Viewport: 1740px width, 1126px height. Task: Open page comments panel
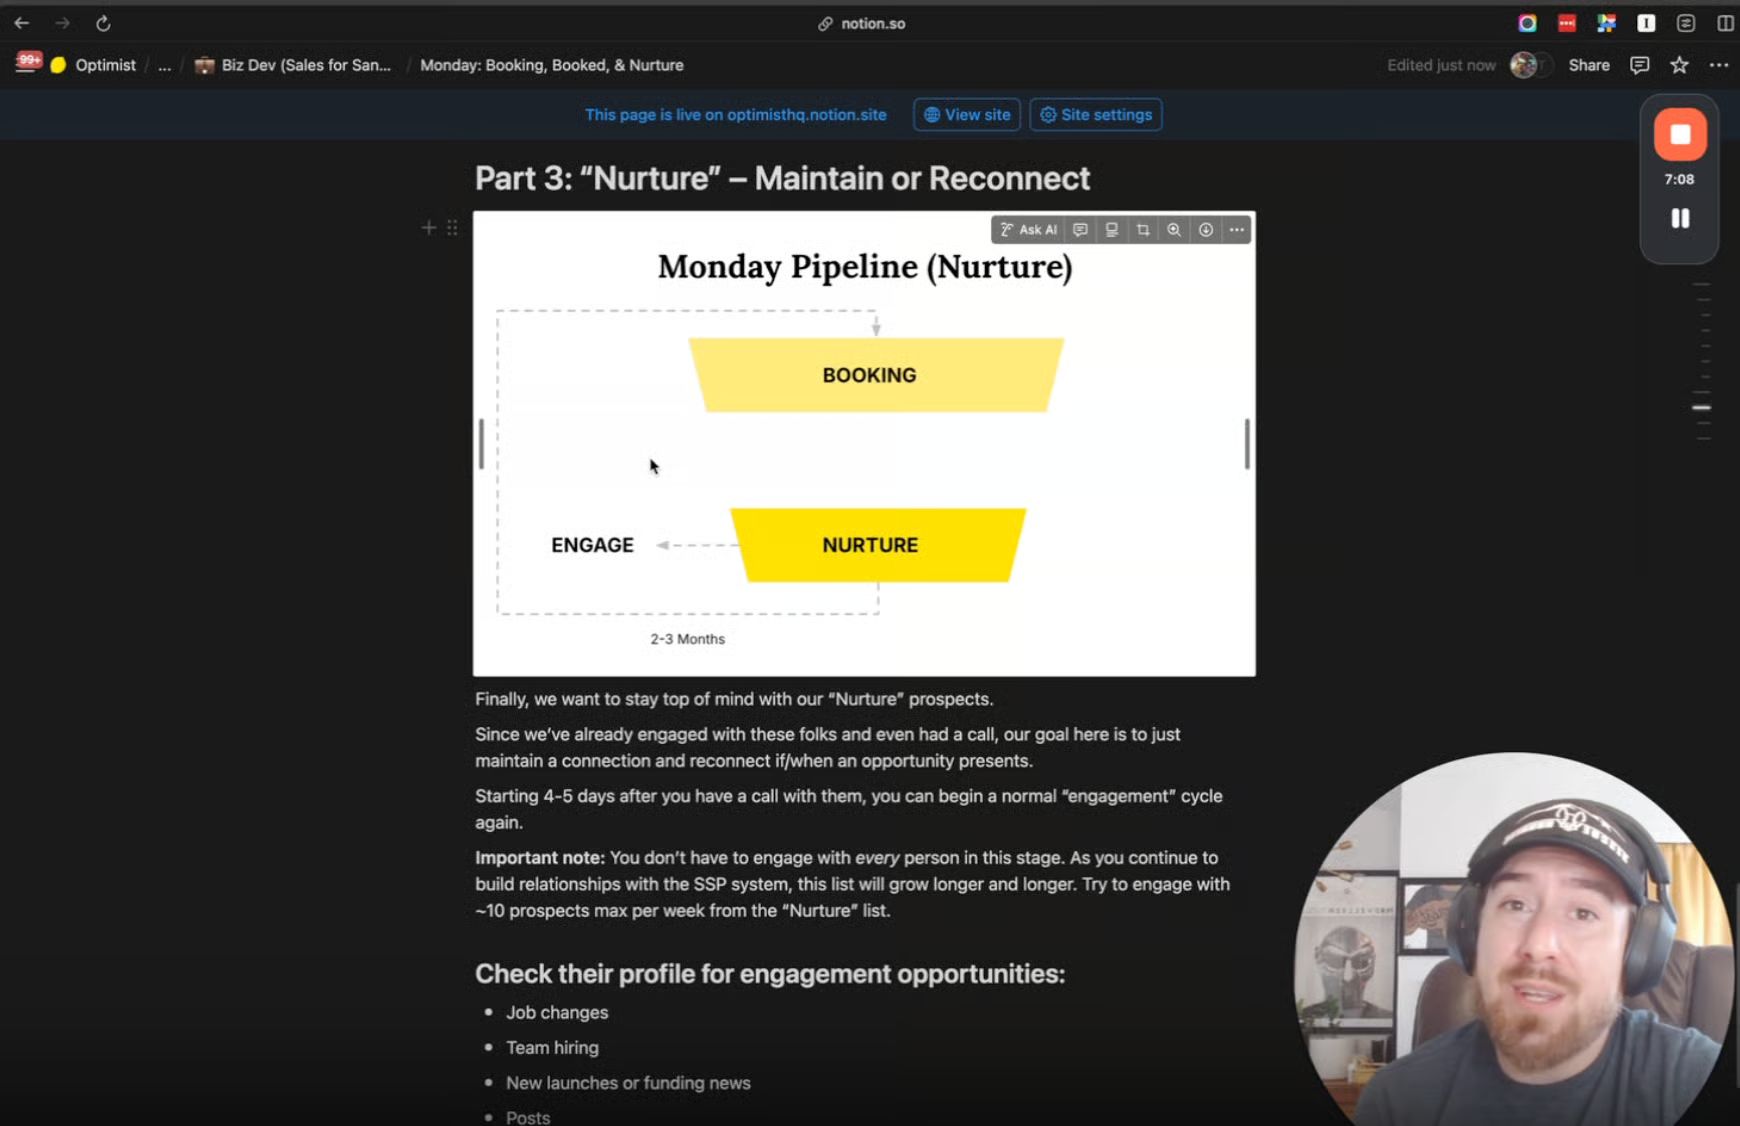coord(1640,65)
